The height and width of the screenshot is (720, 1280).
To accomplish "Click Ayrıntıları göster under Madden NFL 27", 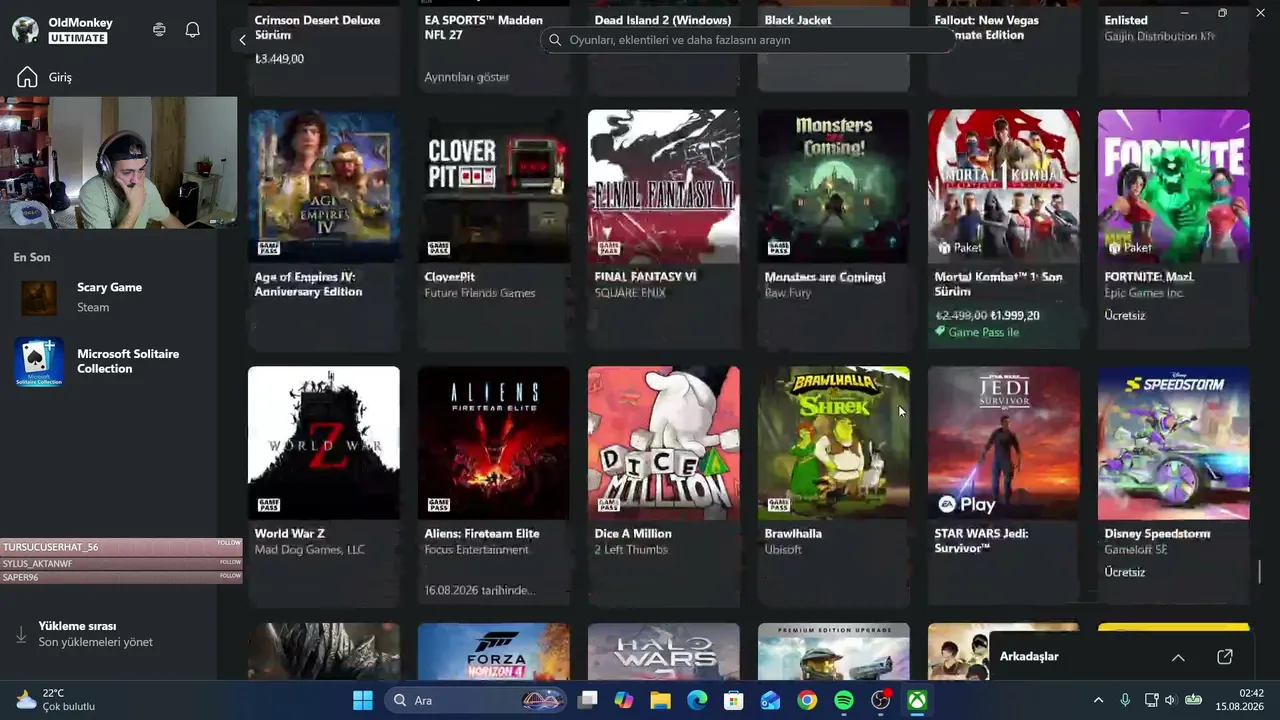I will pos(467,77).
